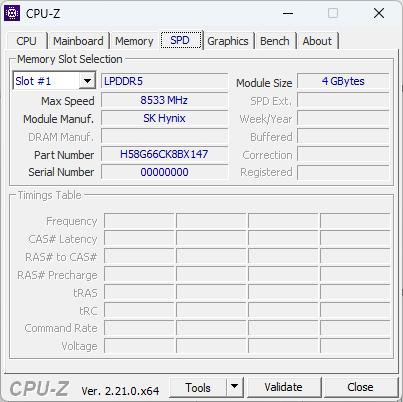Click the Module Size 4 GBytes field

point(343,81)
